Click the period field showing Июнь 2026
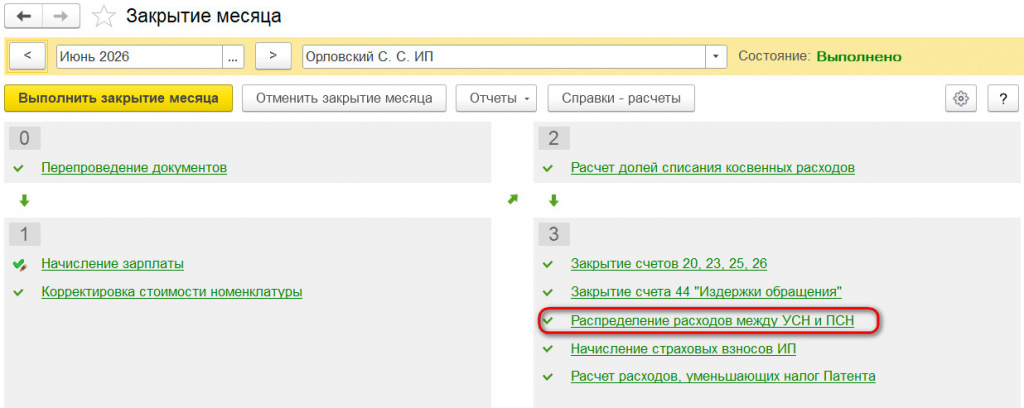The image size is (1024, 408). click(x=140, y=57)
